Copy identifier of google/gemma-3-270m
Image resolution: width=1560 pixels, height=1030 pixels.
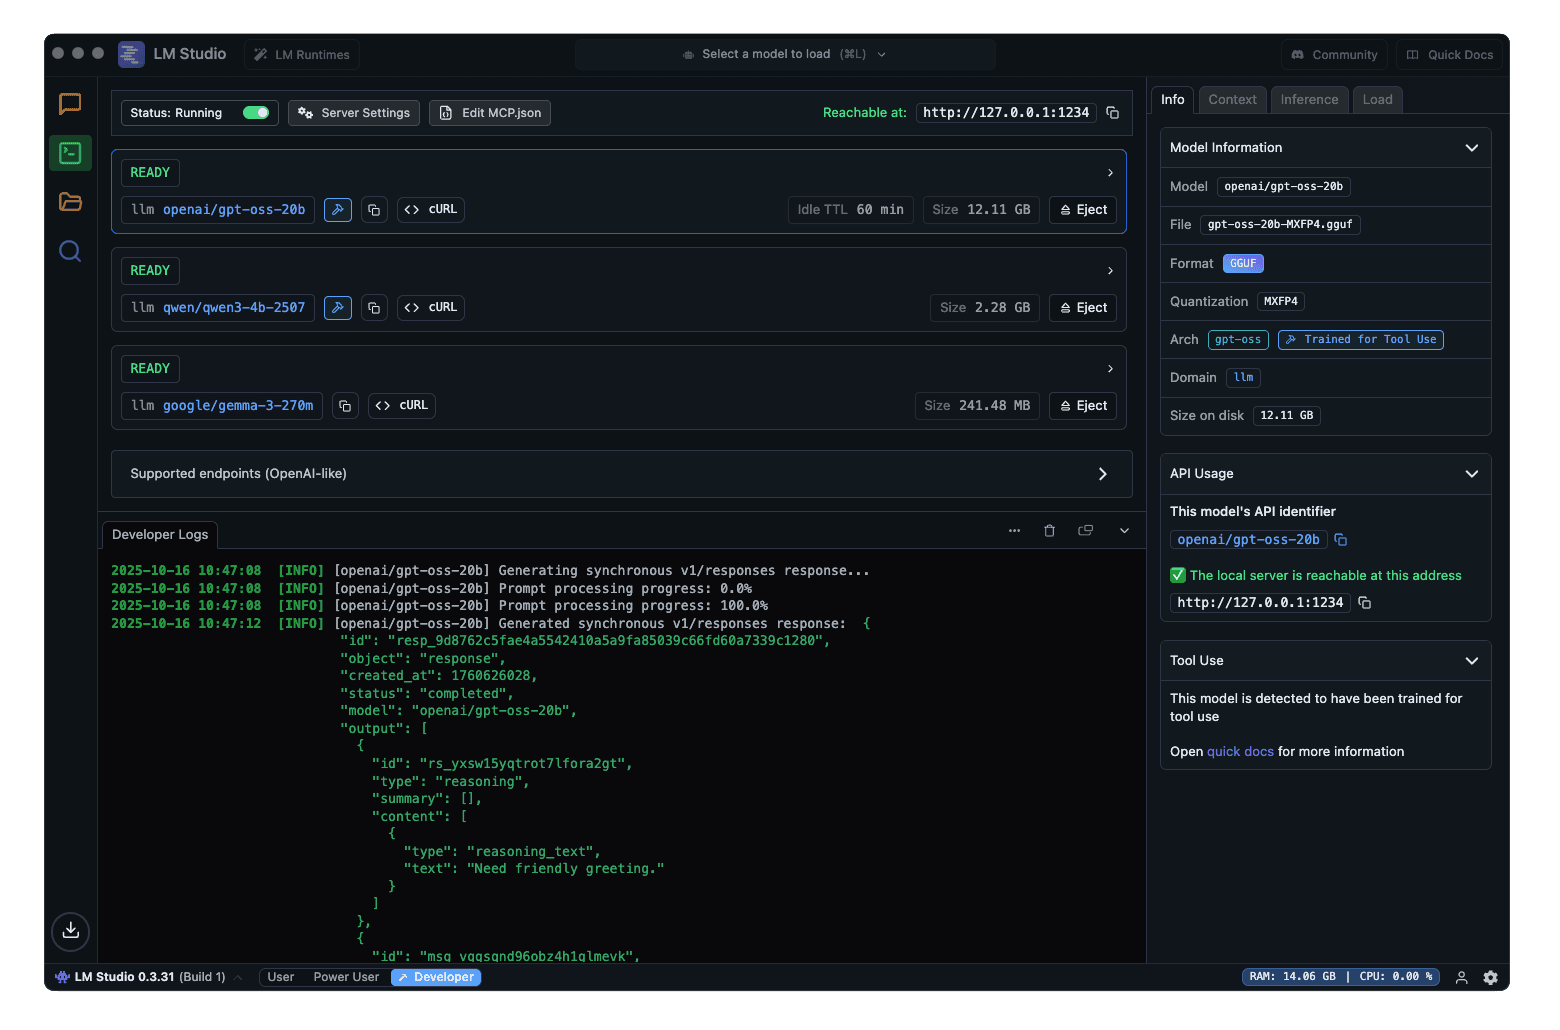(x=345, y=406)
